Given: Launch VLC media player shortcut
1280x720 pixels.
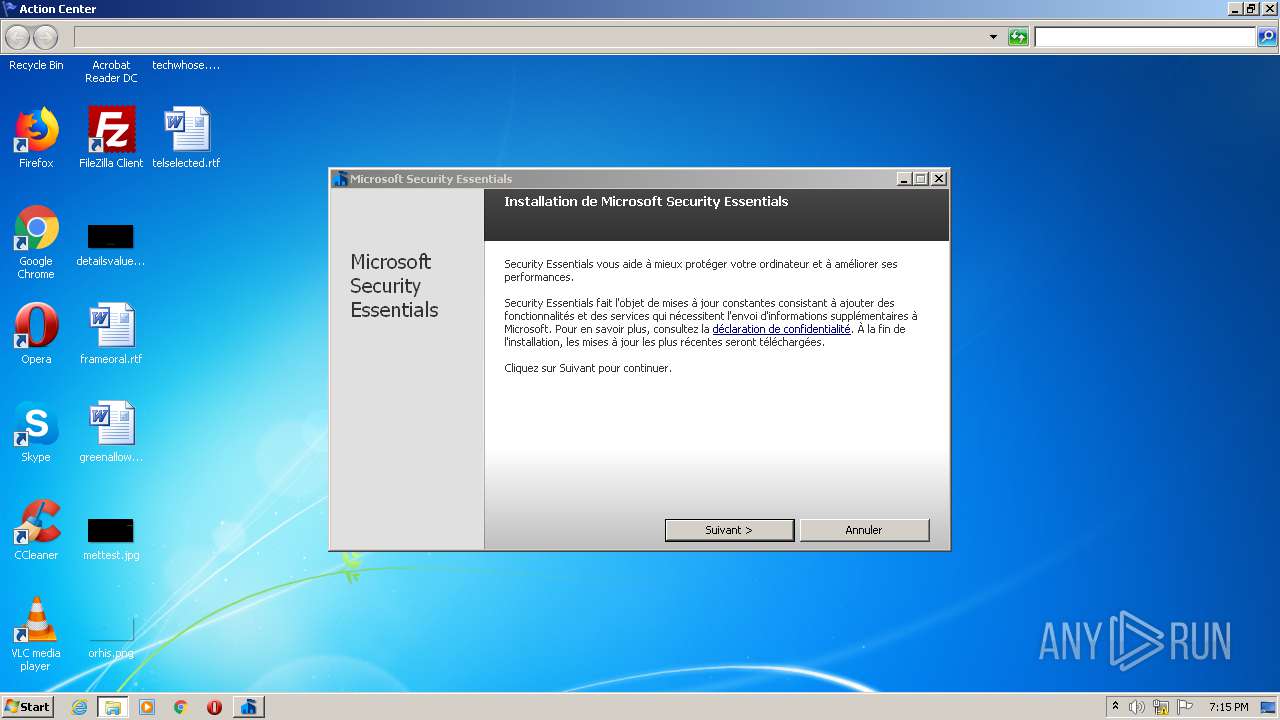Looking at the screenshot, I should point(36,634).
